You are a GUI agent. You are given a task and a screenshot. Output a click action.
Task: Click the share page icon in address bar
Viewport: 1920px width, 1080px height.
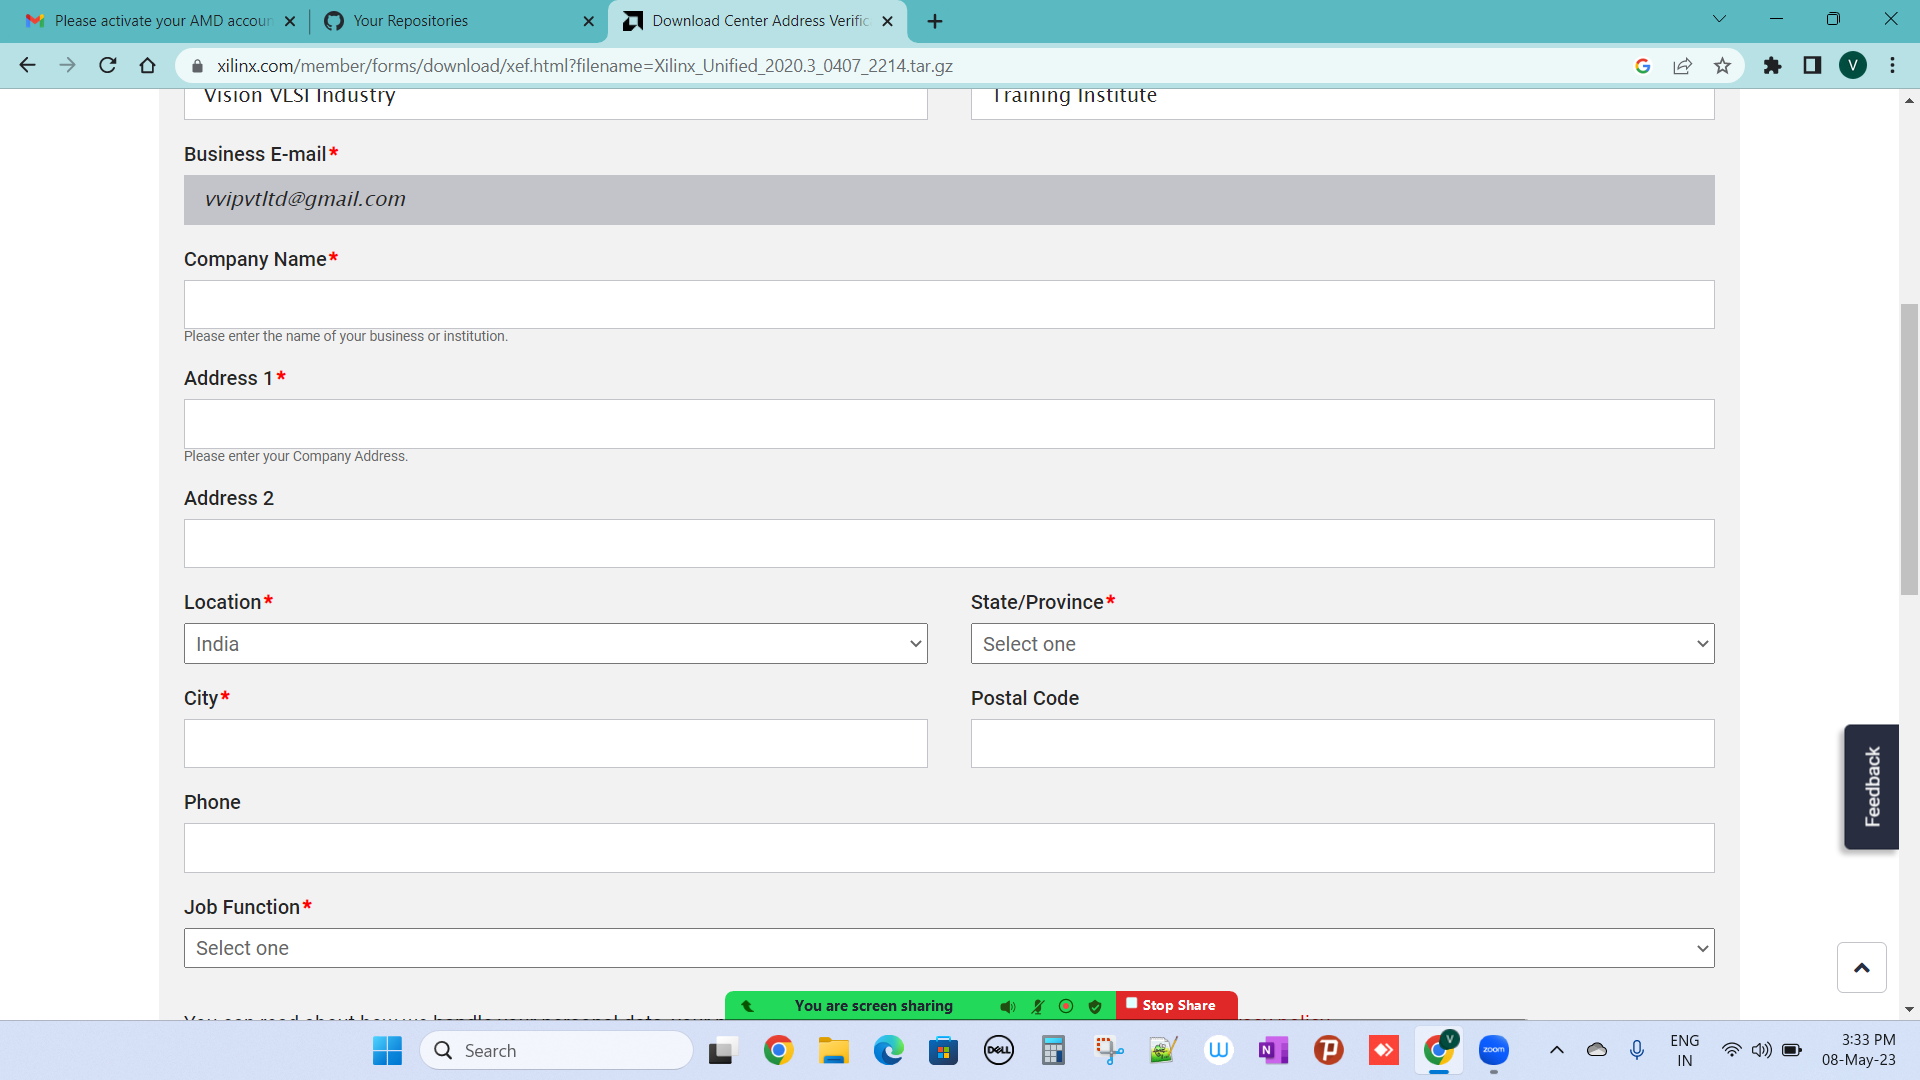coord(1682,66)
